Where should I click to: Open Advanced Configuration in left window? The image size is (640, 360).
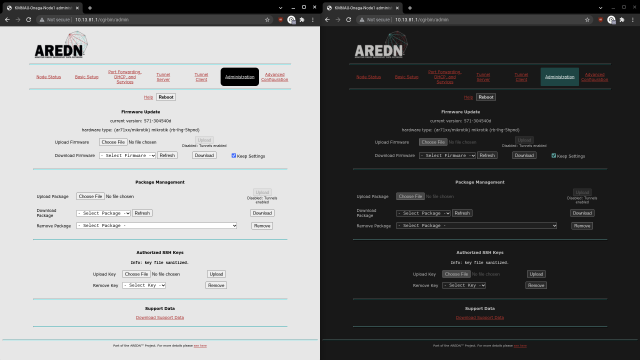pos(275,77)
